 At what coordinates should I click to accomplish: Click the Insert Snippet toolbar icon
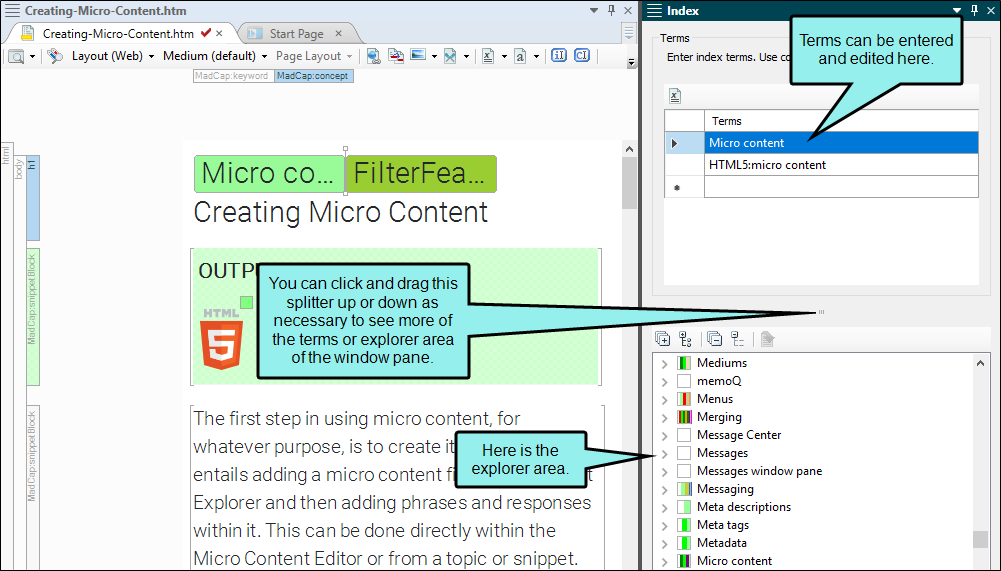[450, 56]
